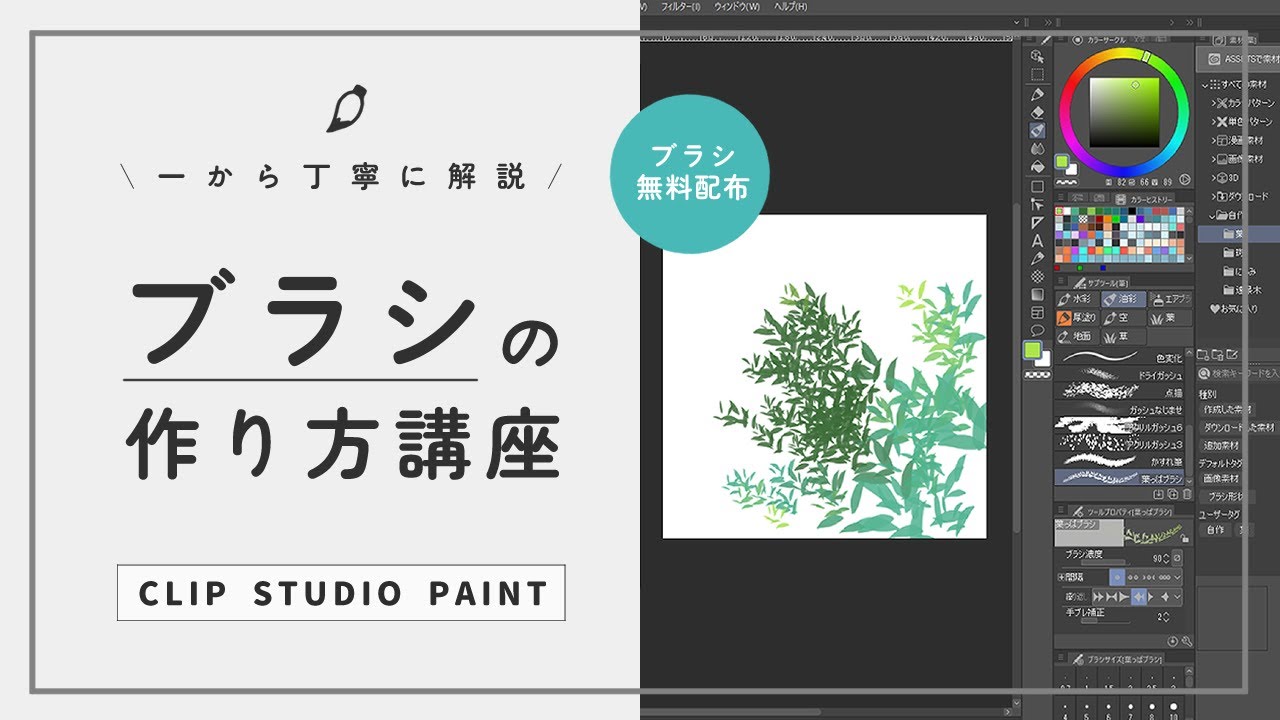Select the 葉っぱブラシ brush

pos(1120,479)
